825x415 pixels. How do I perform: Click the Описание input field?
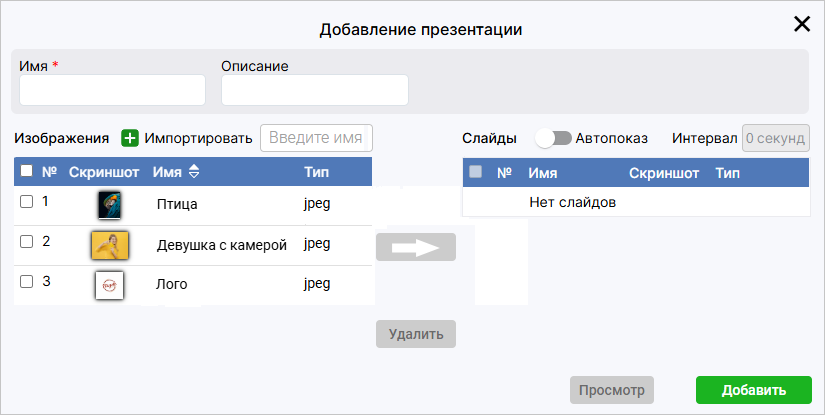(x=315, y=90)
